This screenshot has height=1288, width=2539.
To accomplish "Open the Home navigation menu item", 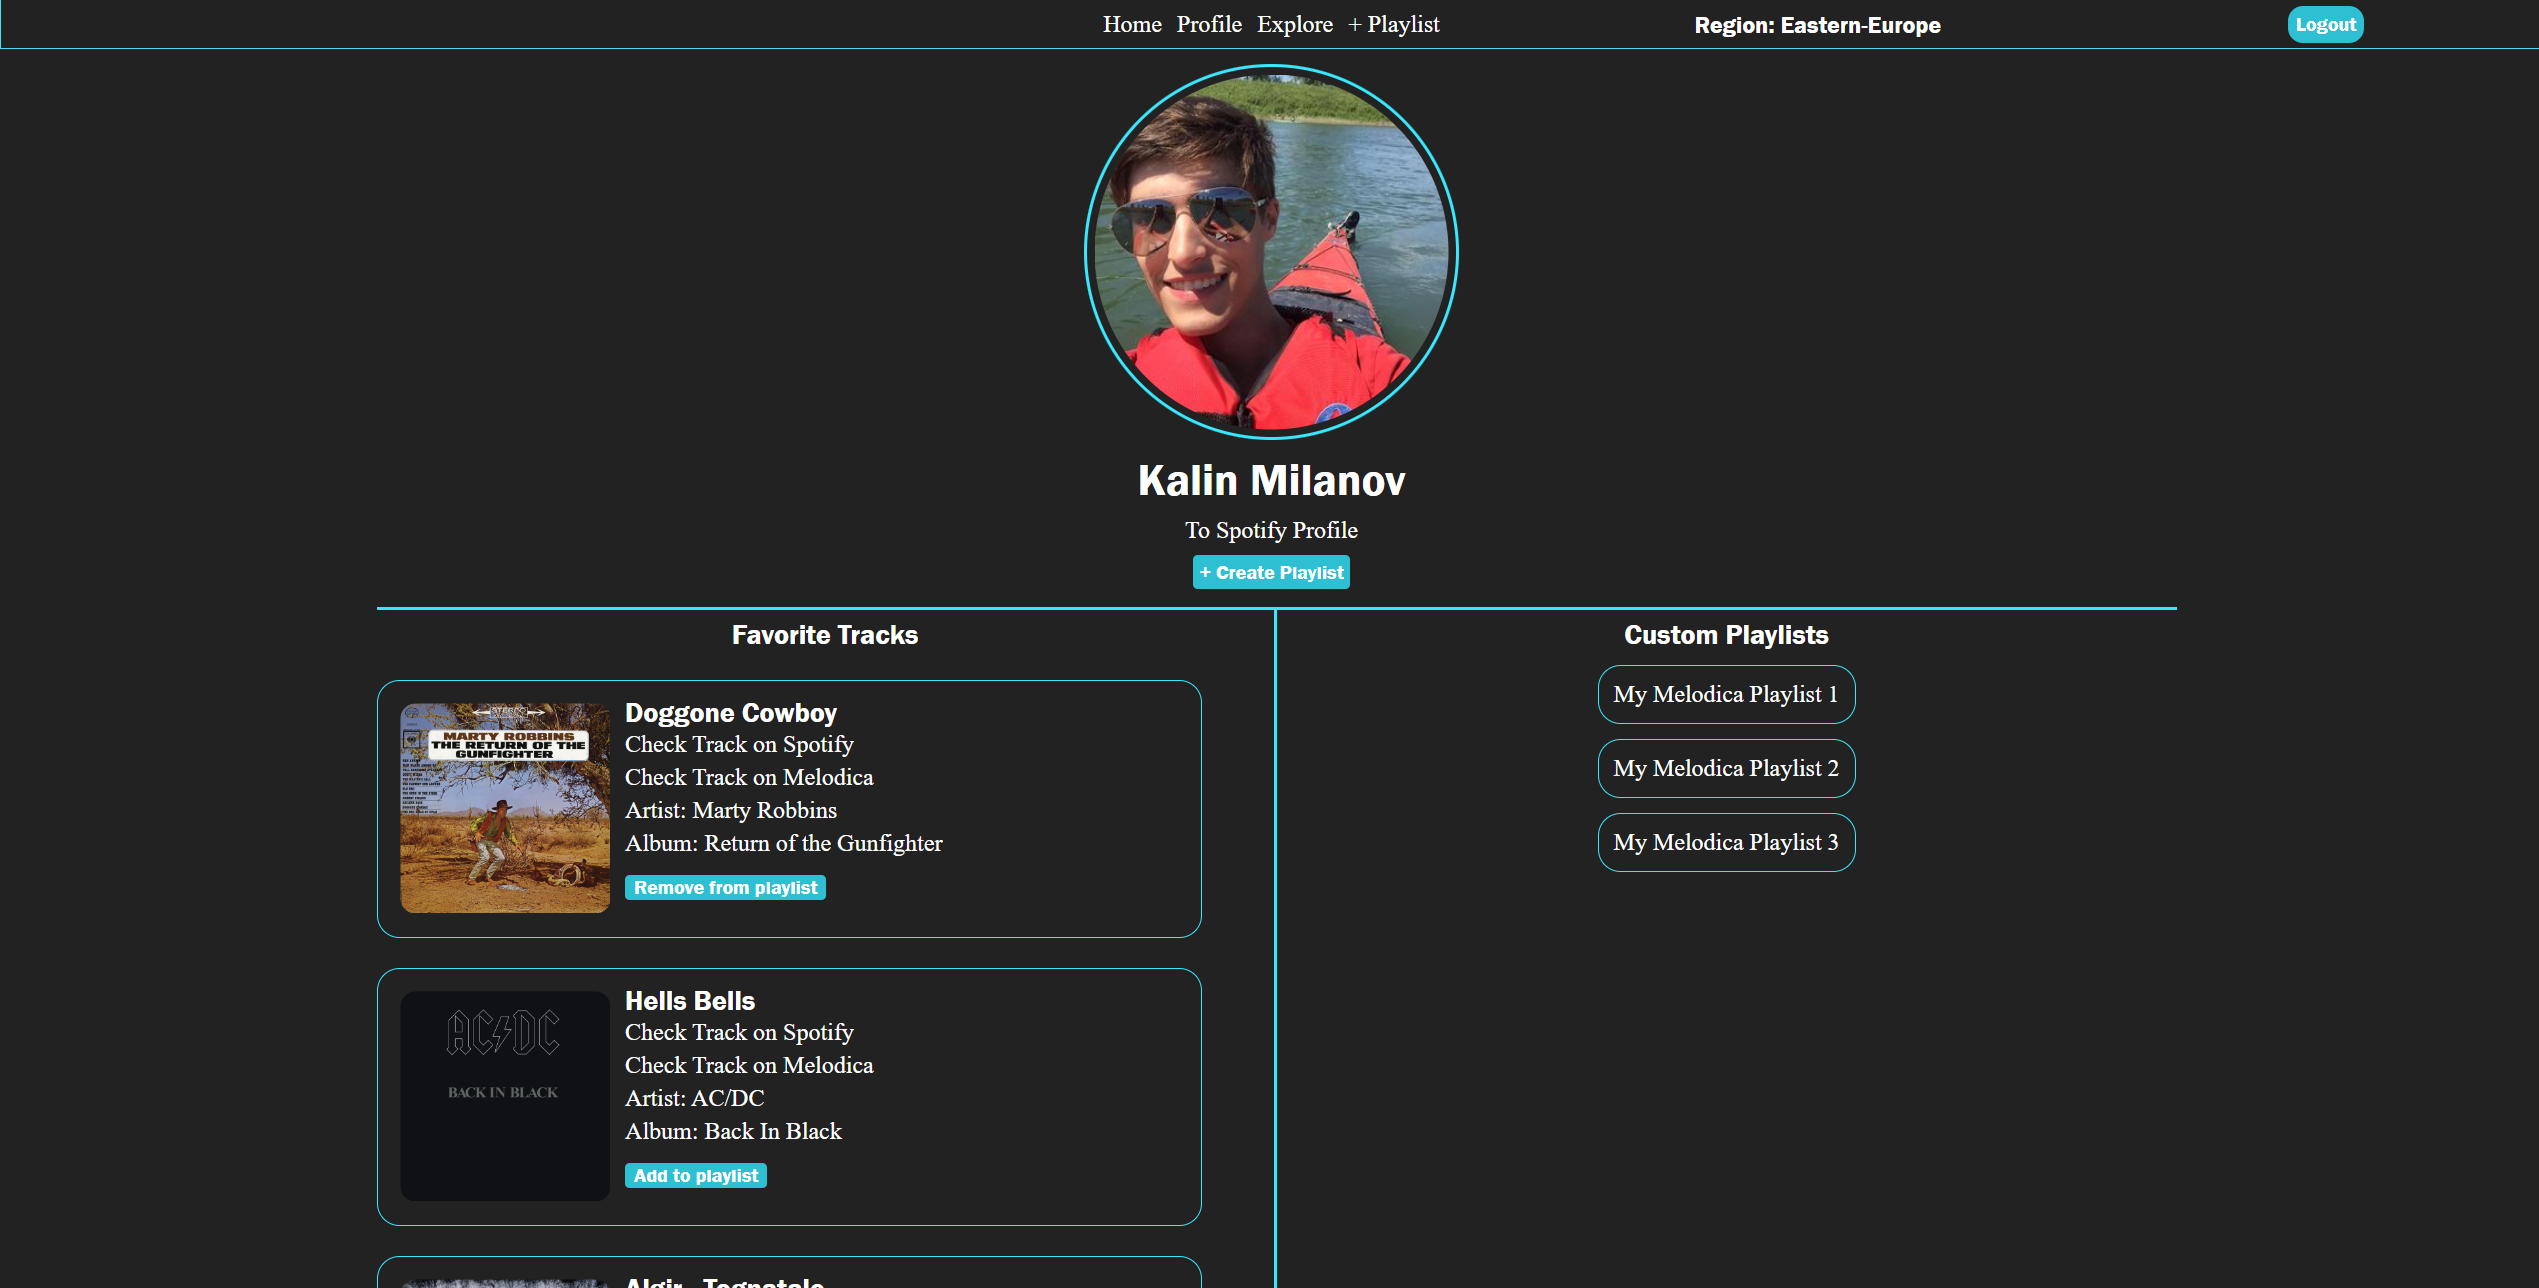I will pyautogui.click(x=1131, y=24).
